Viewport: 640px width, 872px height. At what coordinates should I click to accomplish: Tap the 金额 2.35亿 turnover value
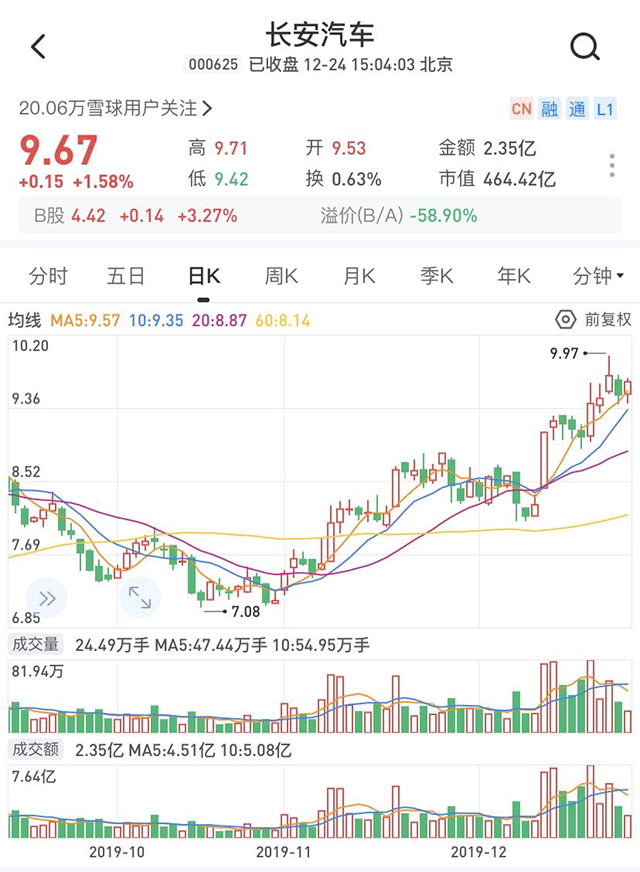click(x=487, y=148)
